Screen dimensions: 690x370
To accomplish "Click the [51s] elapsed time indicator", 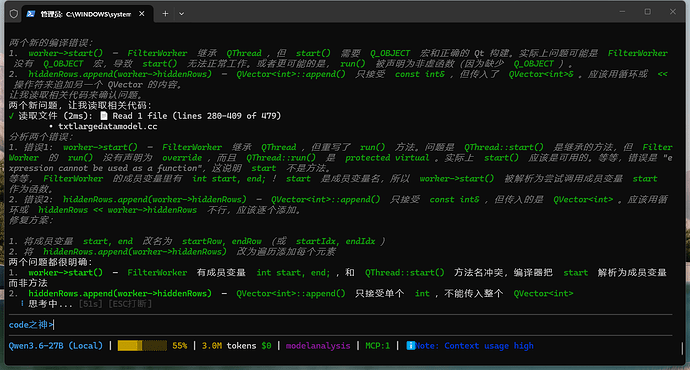I will (90, 304).
